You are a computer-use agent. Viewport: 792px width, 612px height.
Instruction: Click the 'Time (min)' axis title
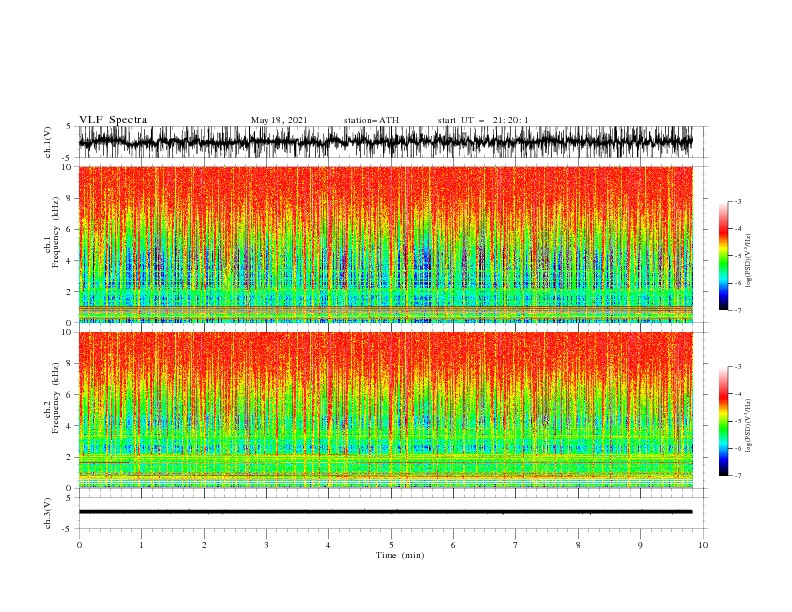coord(400,555)
